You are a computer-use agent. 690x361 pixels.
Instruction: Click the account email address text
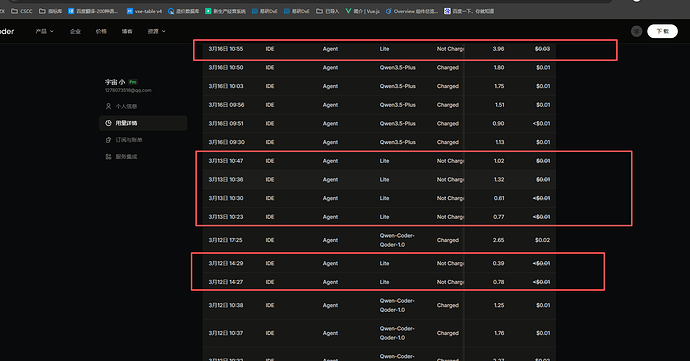(128, 90)
